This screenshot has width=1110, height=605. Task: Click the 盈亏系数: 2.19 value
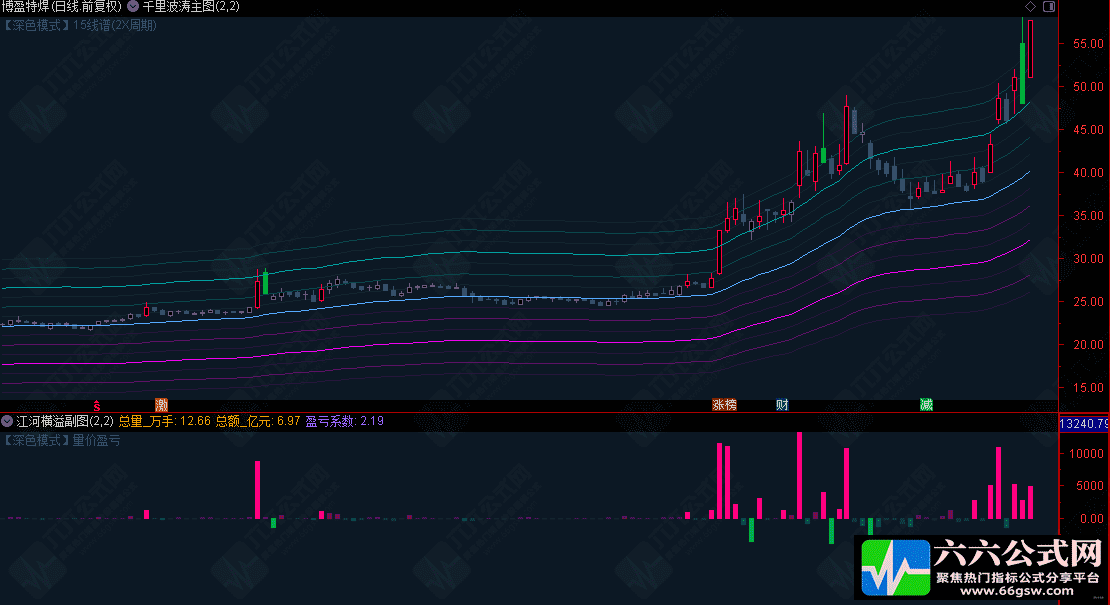(x=345, y=421)
